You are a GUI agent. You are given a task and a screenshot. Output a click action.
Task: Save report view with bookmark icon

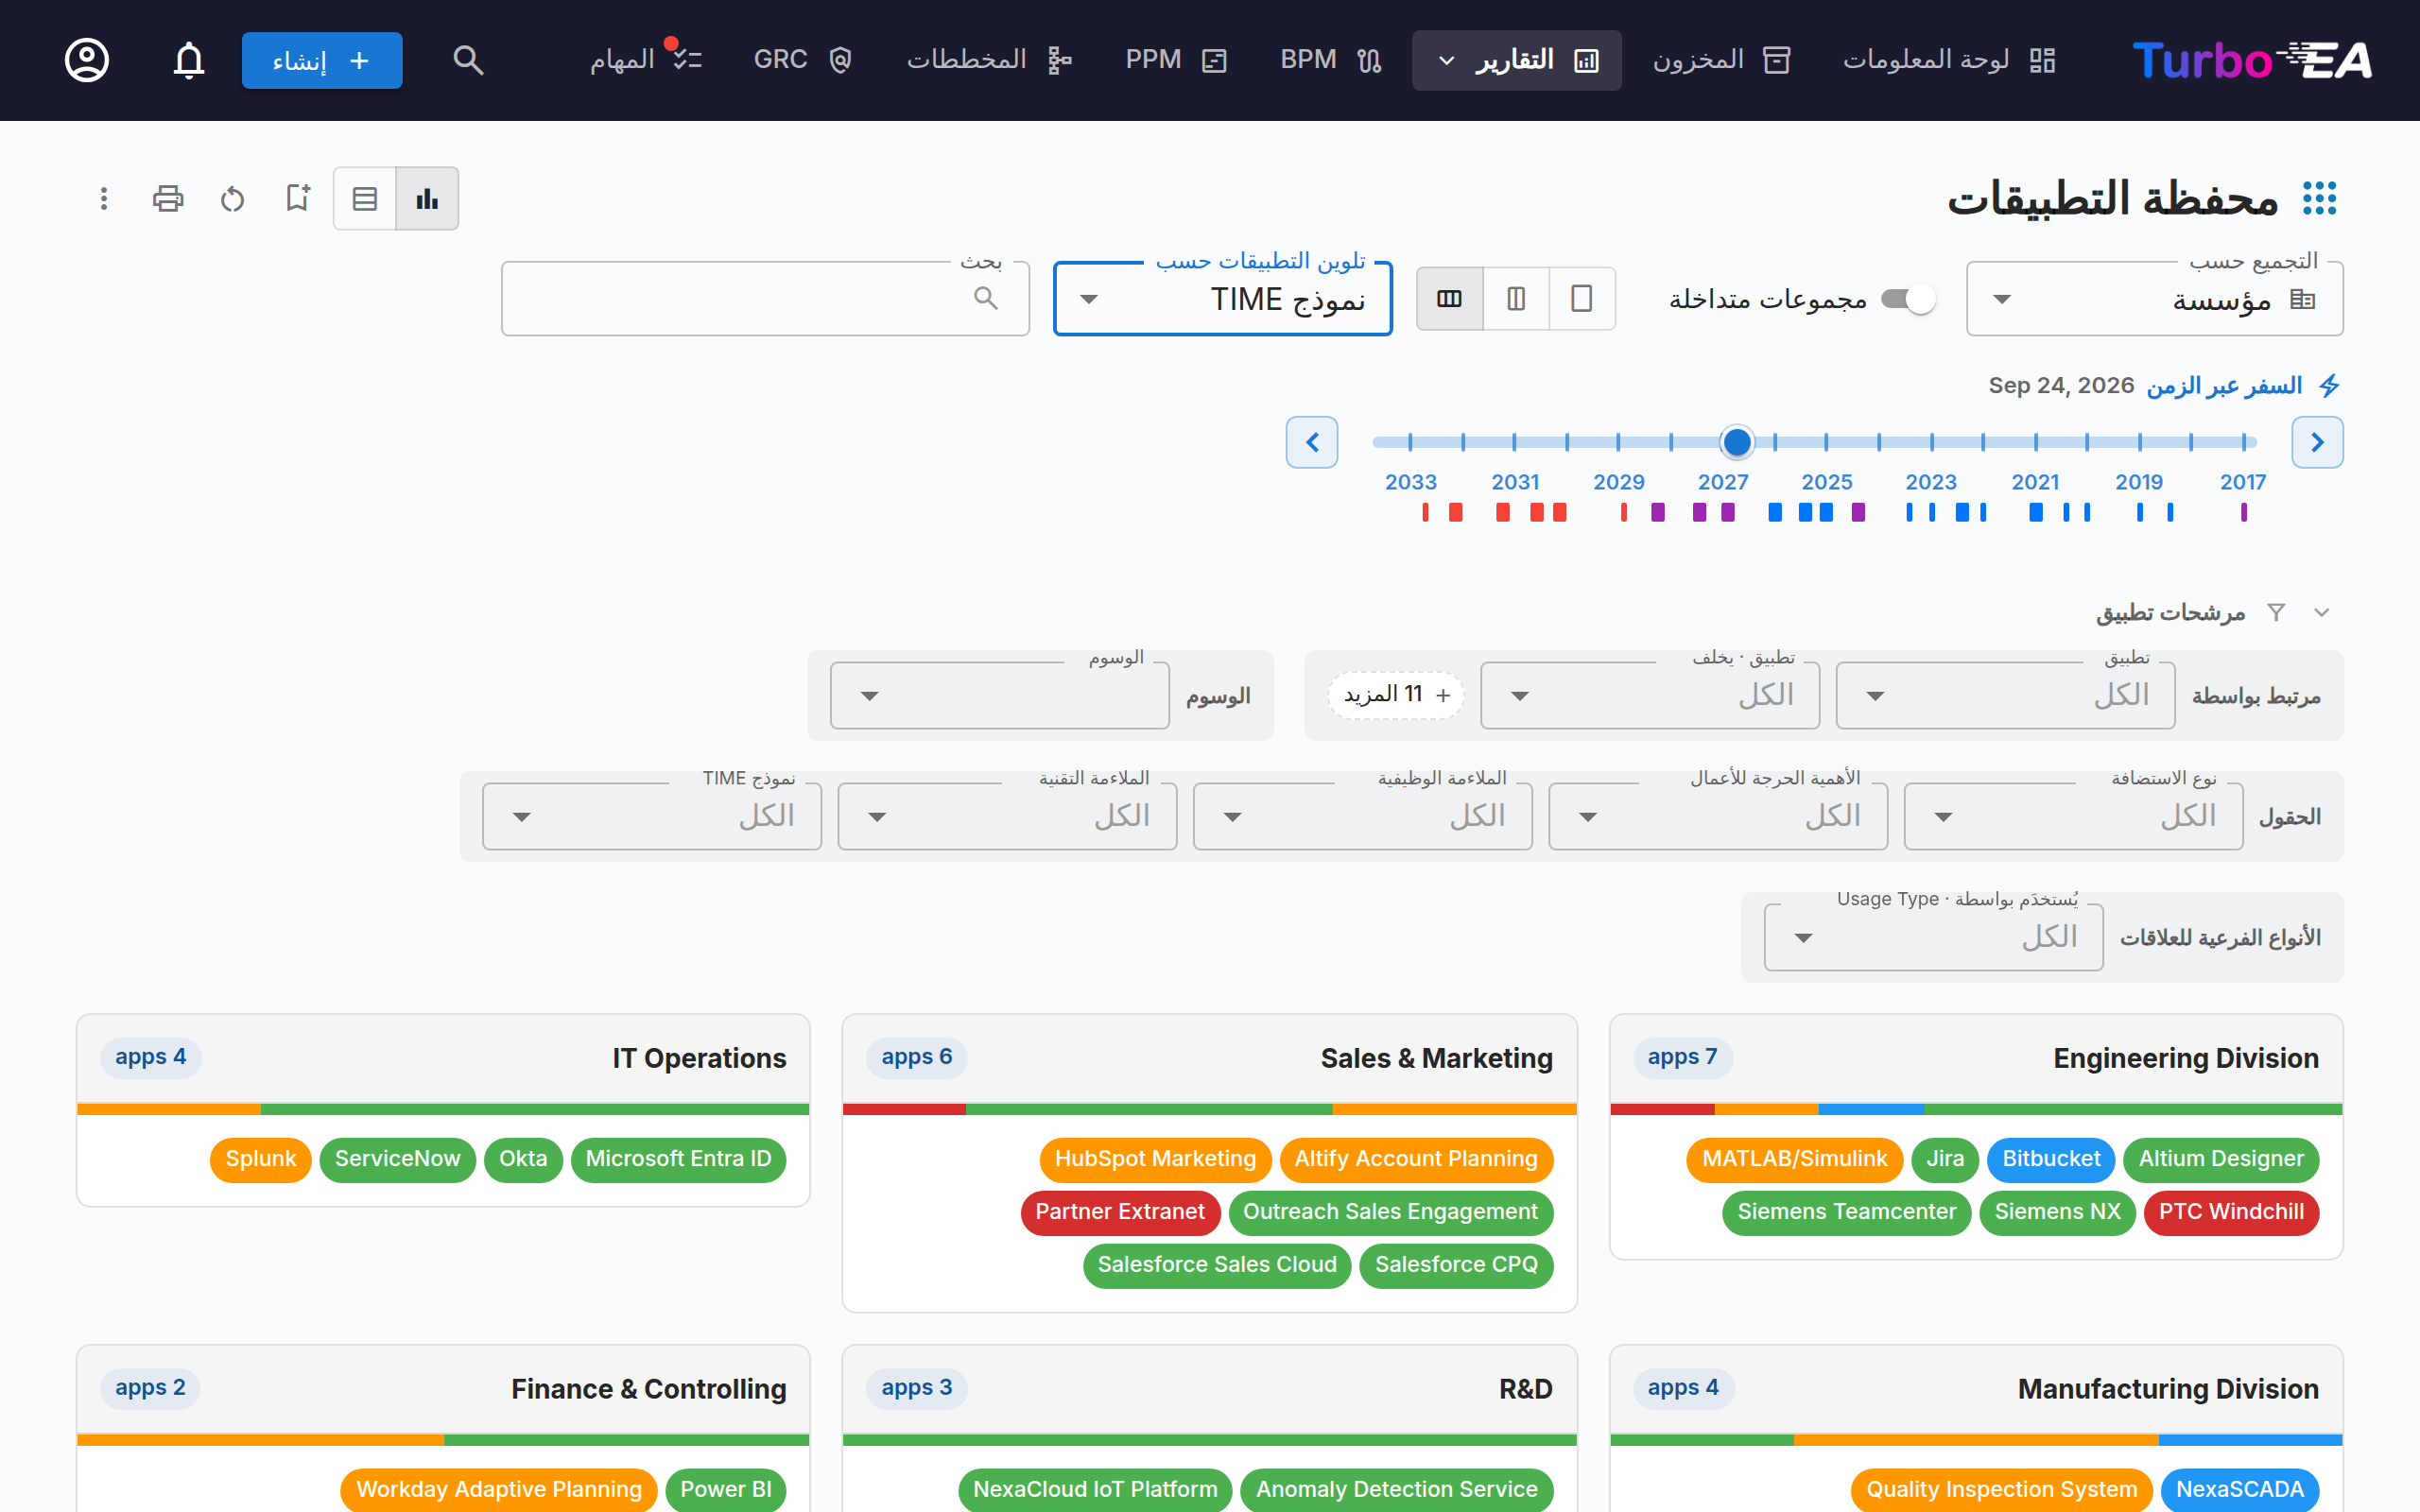pos(297,198)
